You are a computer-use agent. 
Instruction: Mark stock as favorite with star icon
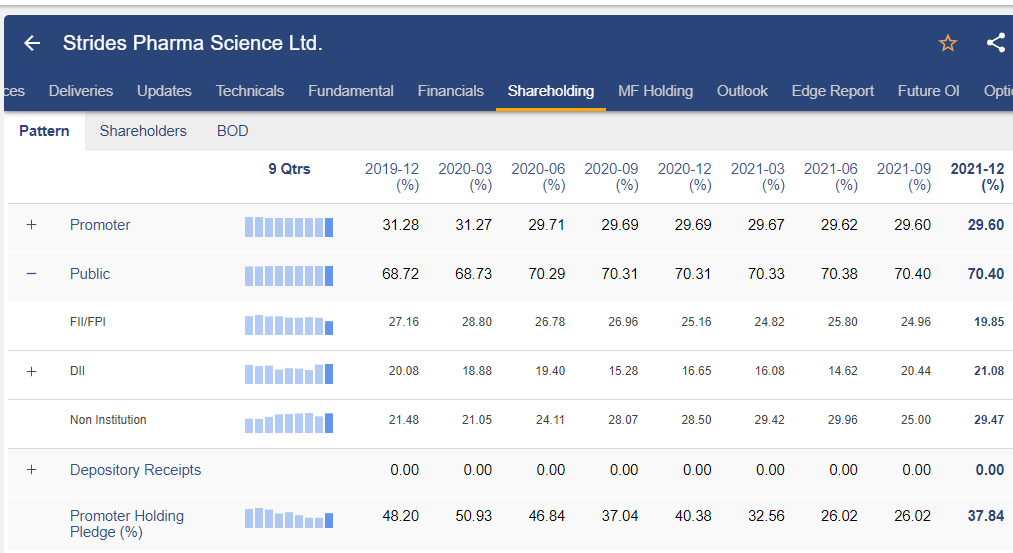tap(948, 43)
